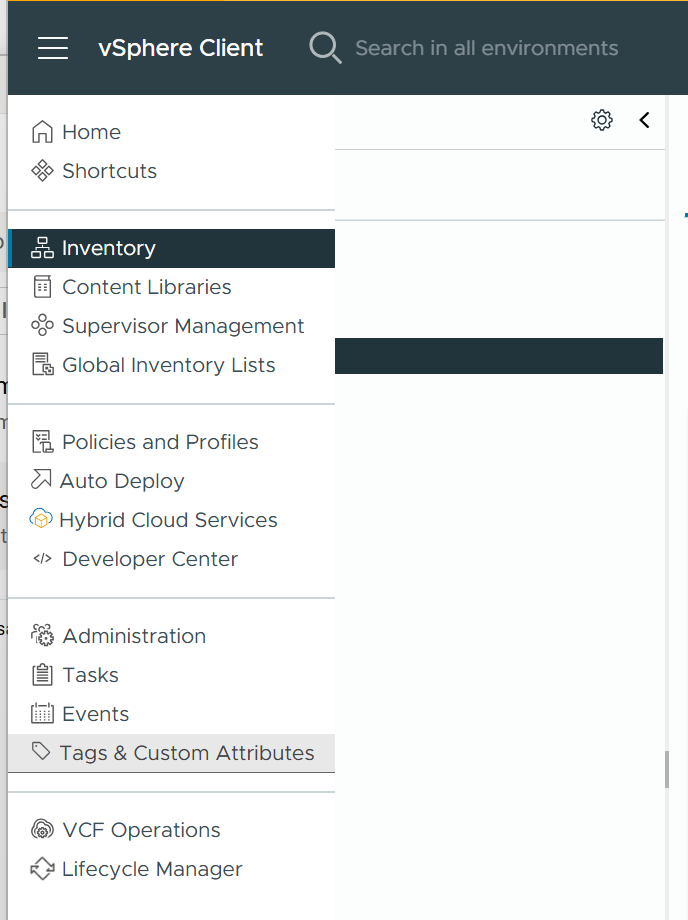Open Tags & Custom Attributes
688x920 pixels.
(x=171, y=753)
